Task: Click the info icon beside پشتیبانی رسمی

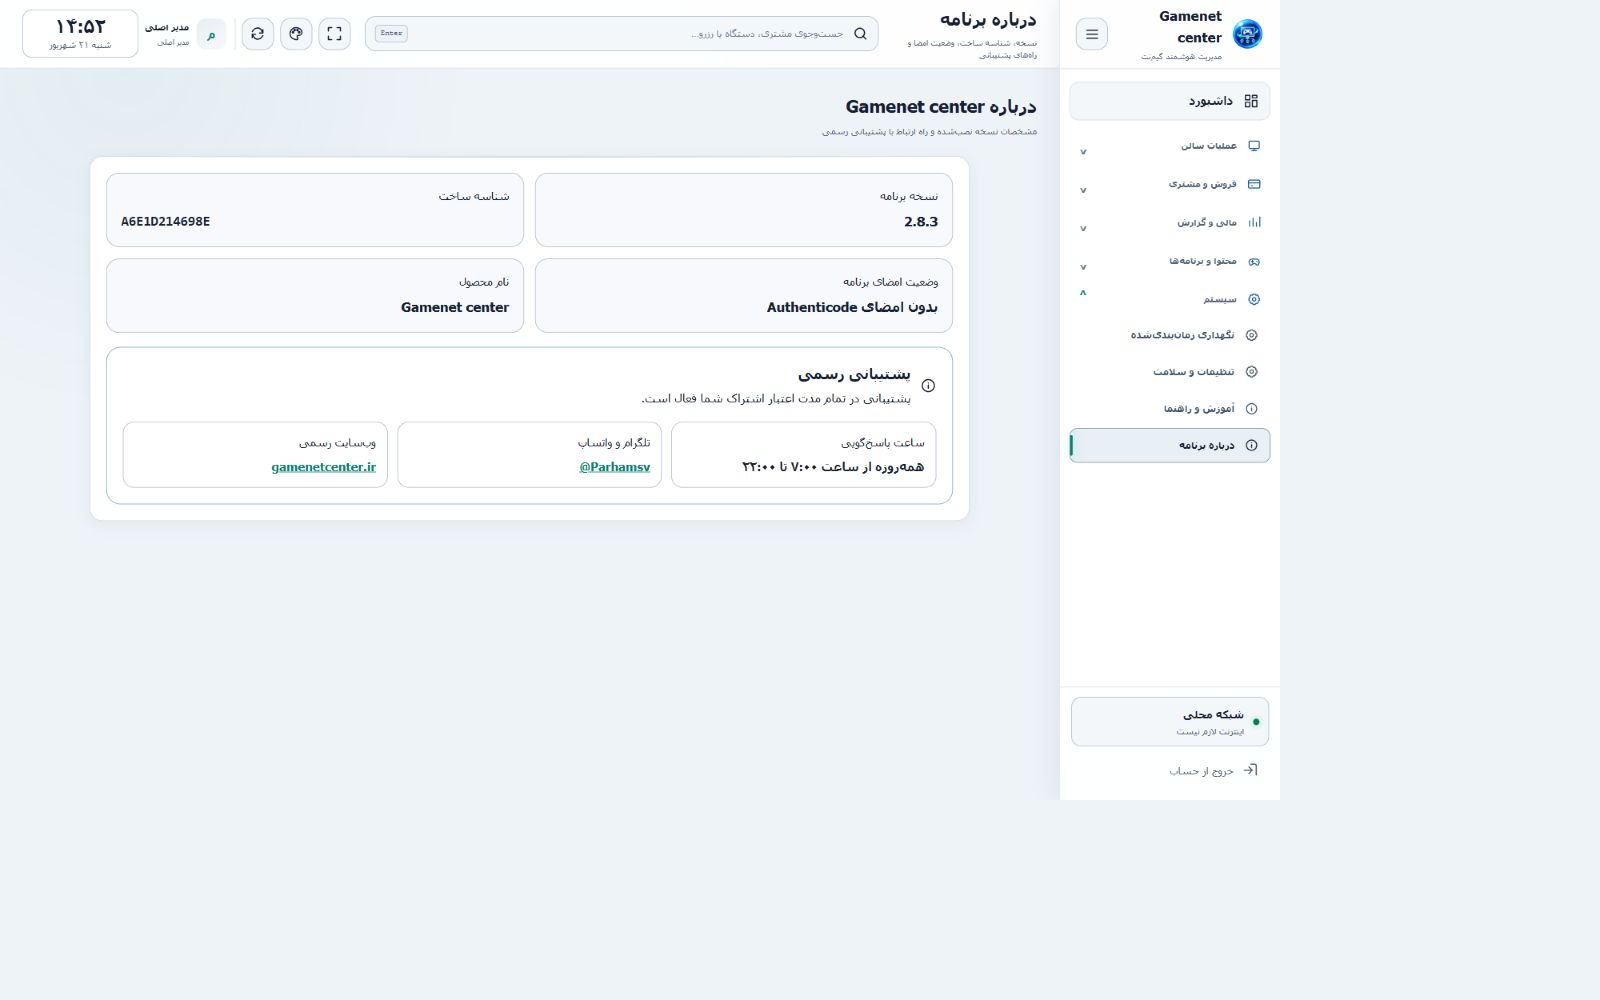Action: point(928,386)
